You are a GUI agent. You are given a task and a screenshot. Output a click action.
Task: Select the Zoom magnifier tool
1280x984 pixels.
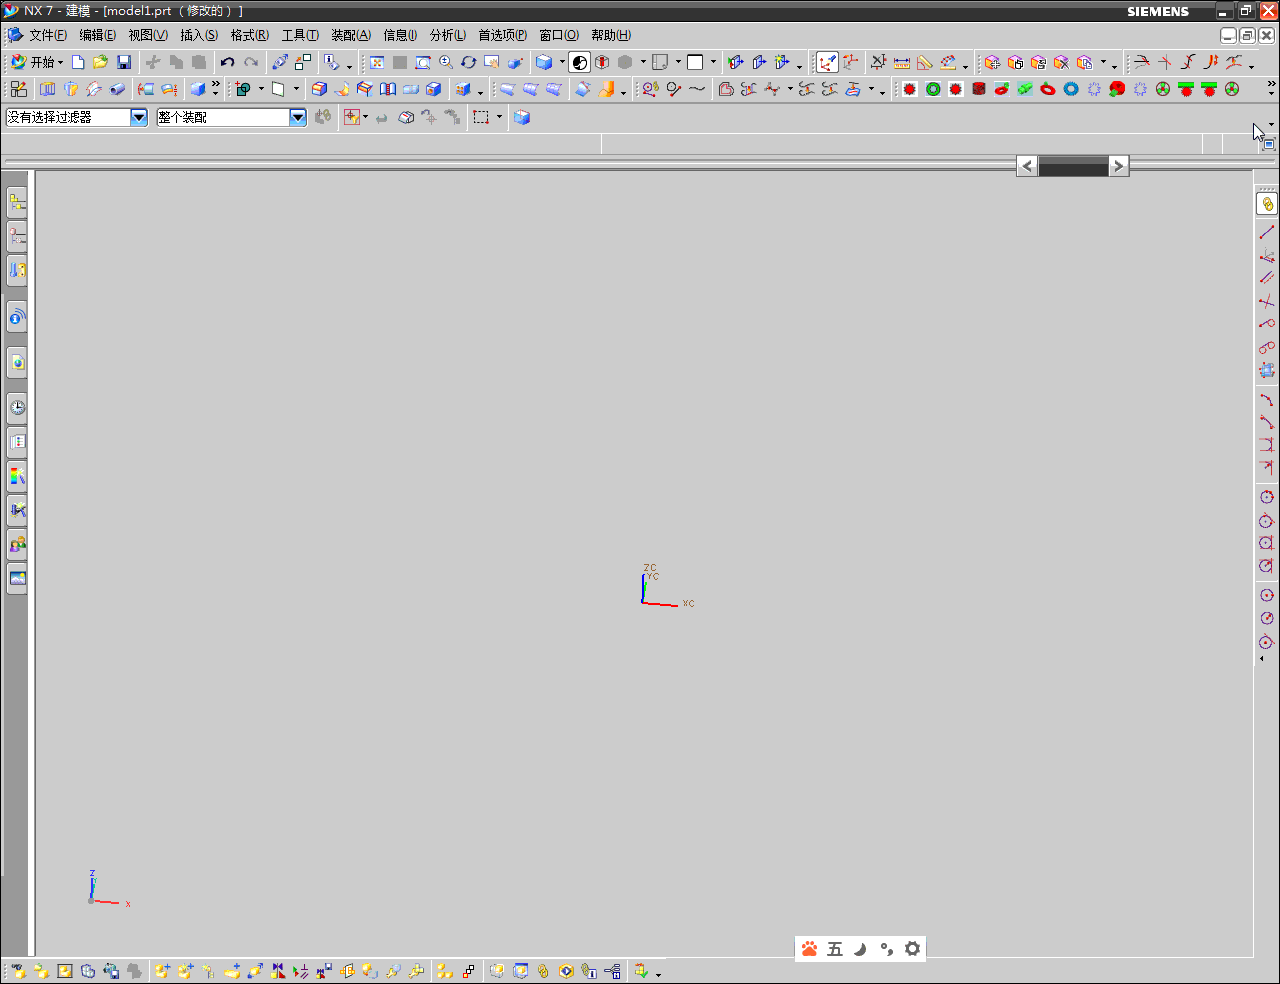[446, 62]
